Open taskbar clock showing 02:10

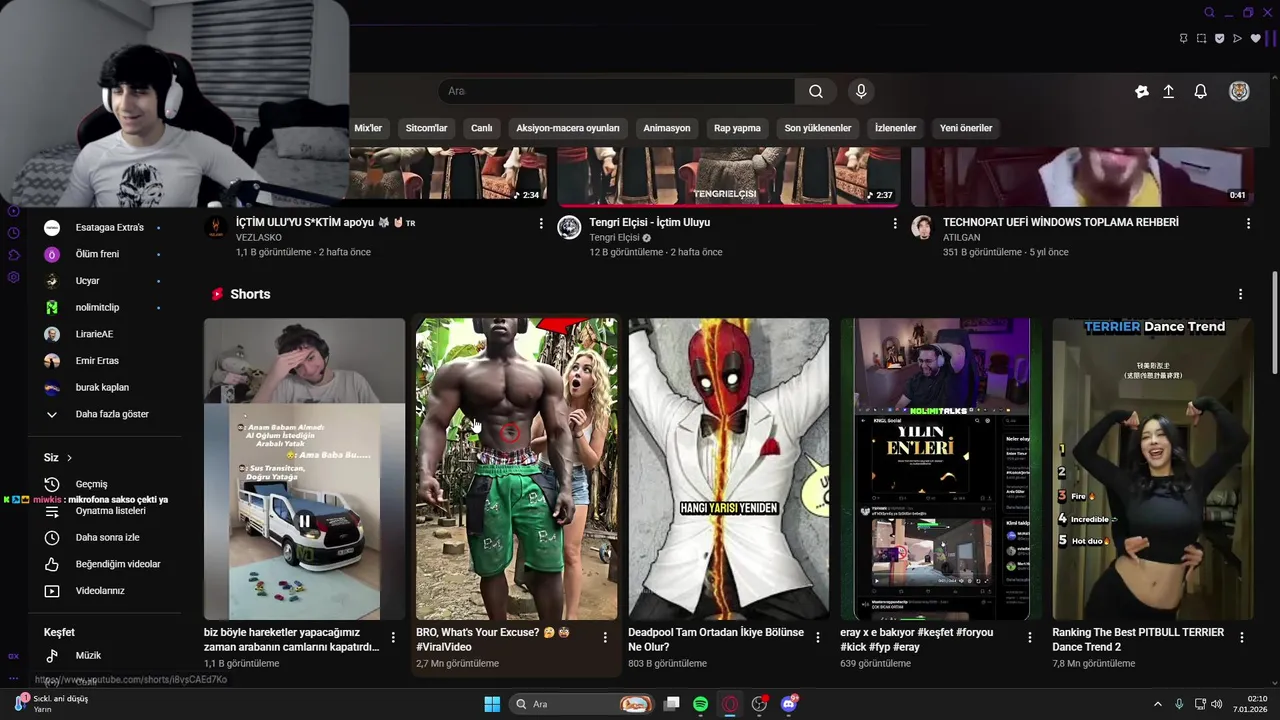[x=1248, y=704]
